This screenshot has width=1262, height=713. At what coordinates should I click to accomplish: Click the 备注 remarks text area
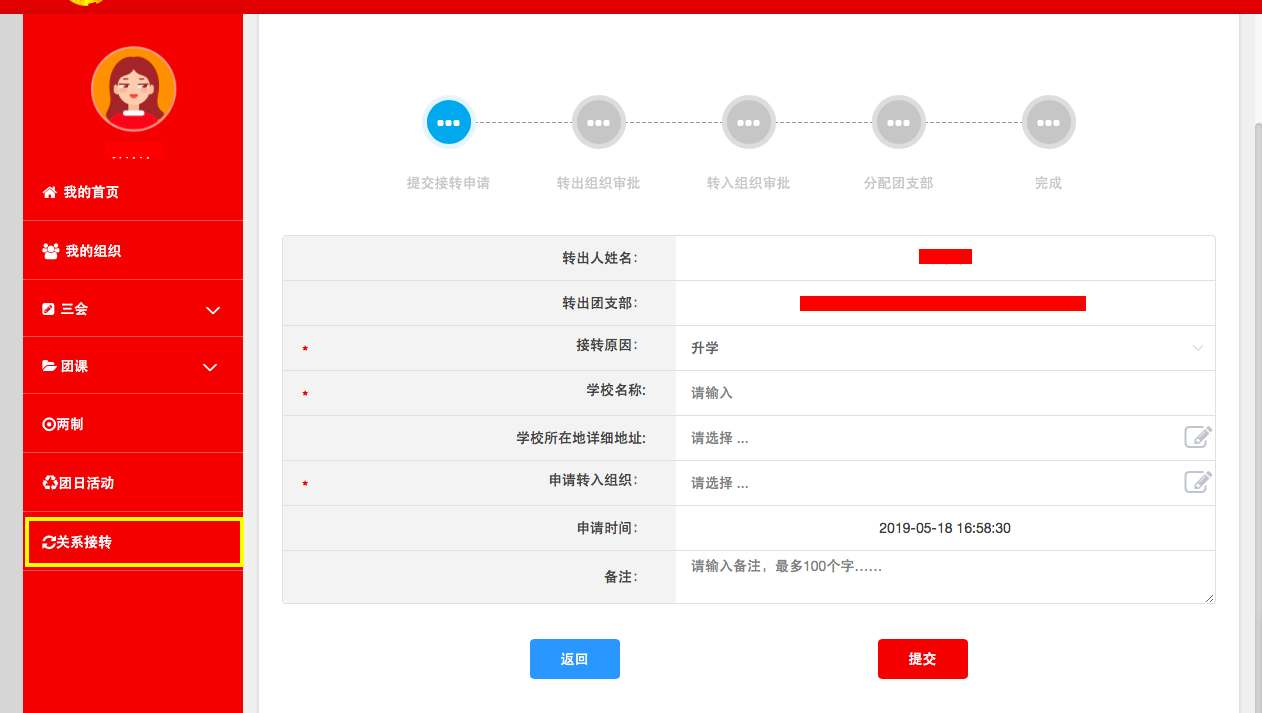(945, 577)
